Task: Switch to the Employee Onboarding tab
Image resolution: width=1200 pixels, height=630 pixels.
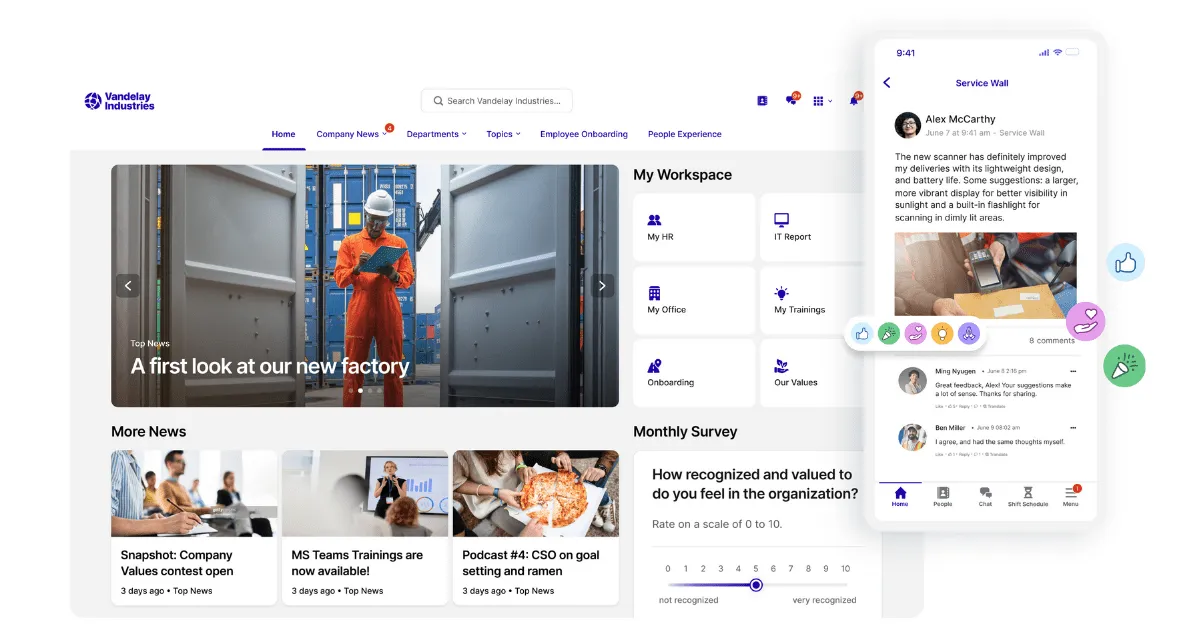Action: (x=584, y=133)
